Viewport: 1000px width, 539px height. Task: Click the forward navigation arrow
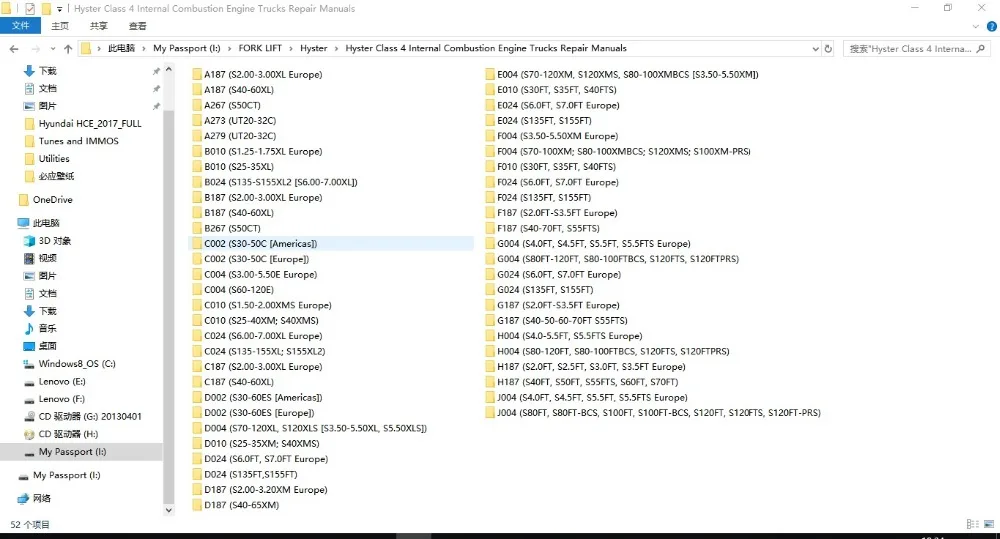tap(36, 48)
